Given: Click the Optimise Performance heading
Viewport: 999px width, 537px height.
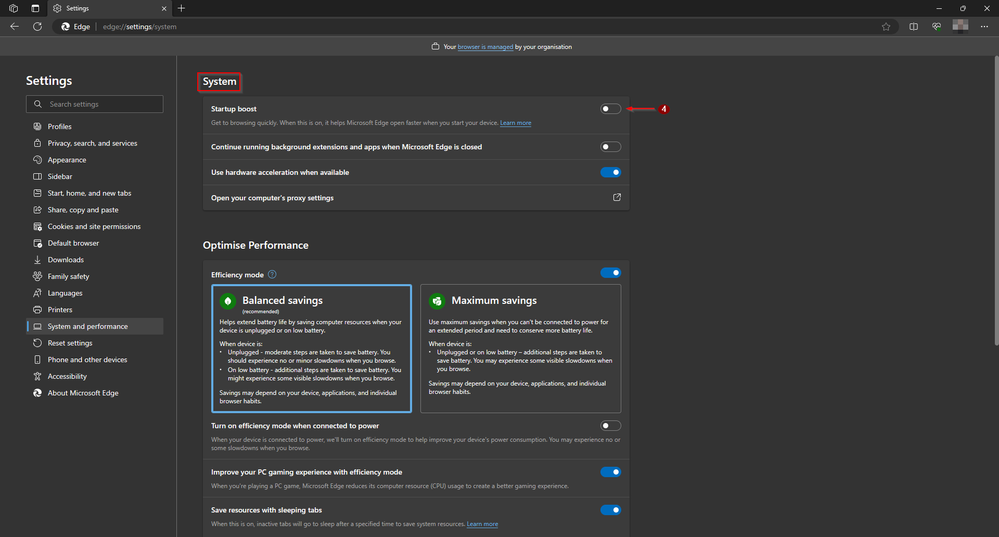Looking at the screenshot, I should 255,245.
